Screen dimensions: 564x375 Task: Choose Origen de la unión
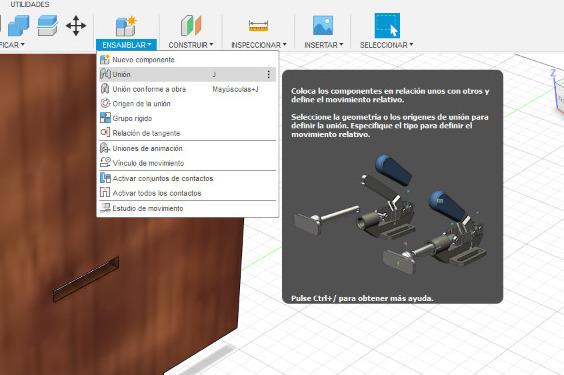(187, 104)
